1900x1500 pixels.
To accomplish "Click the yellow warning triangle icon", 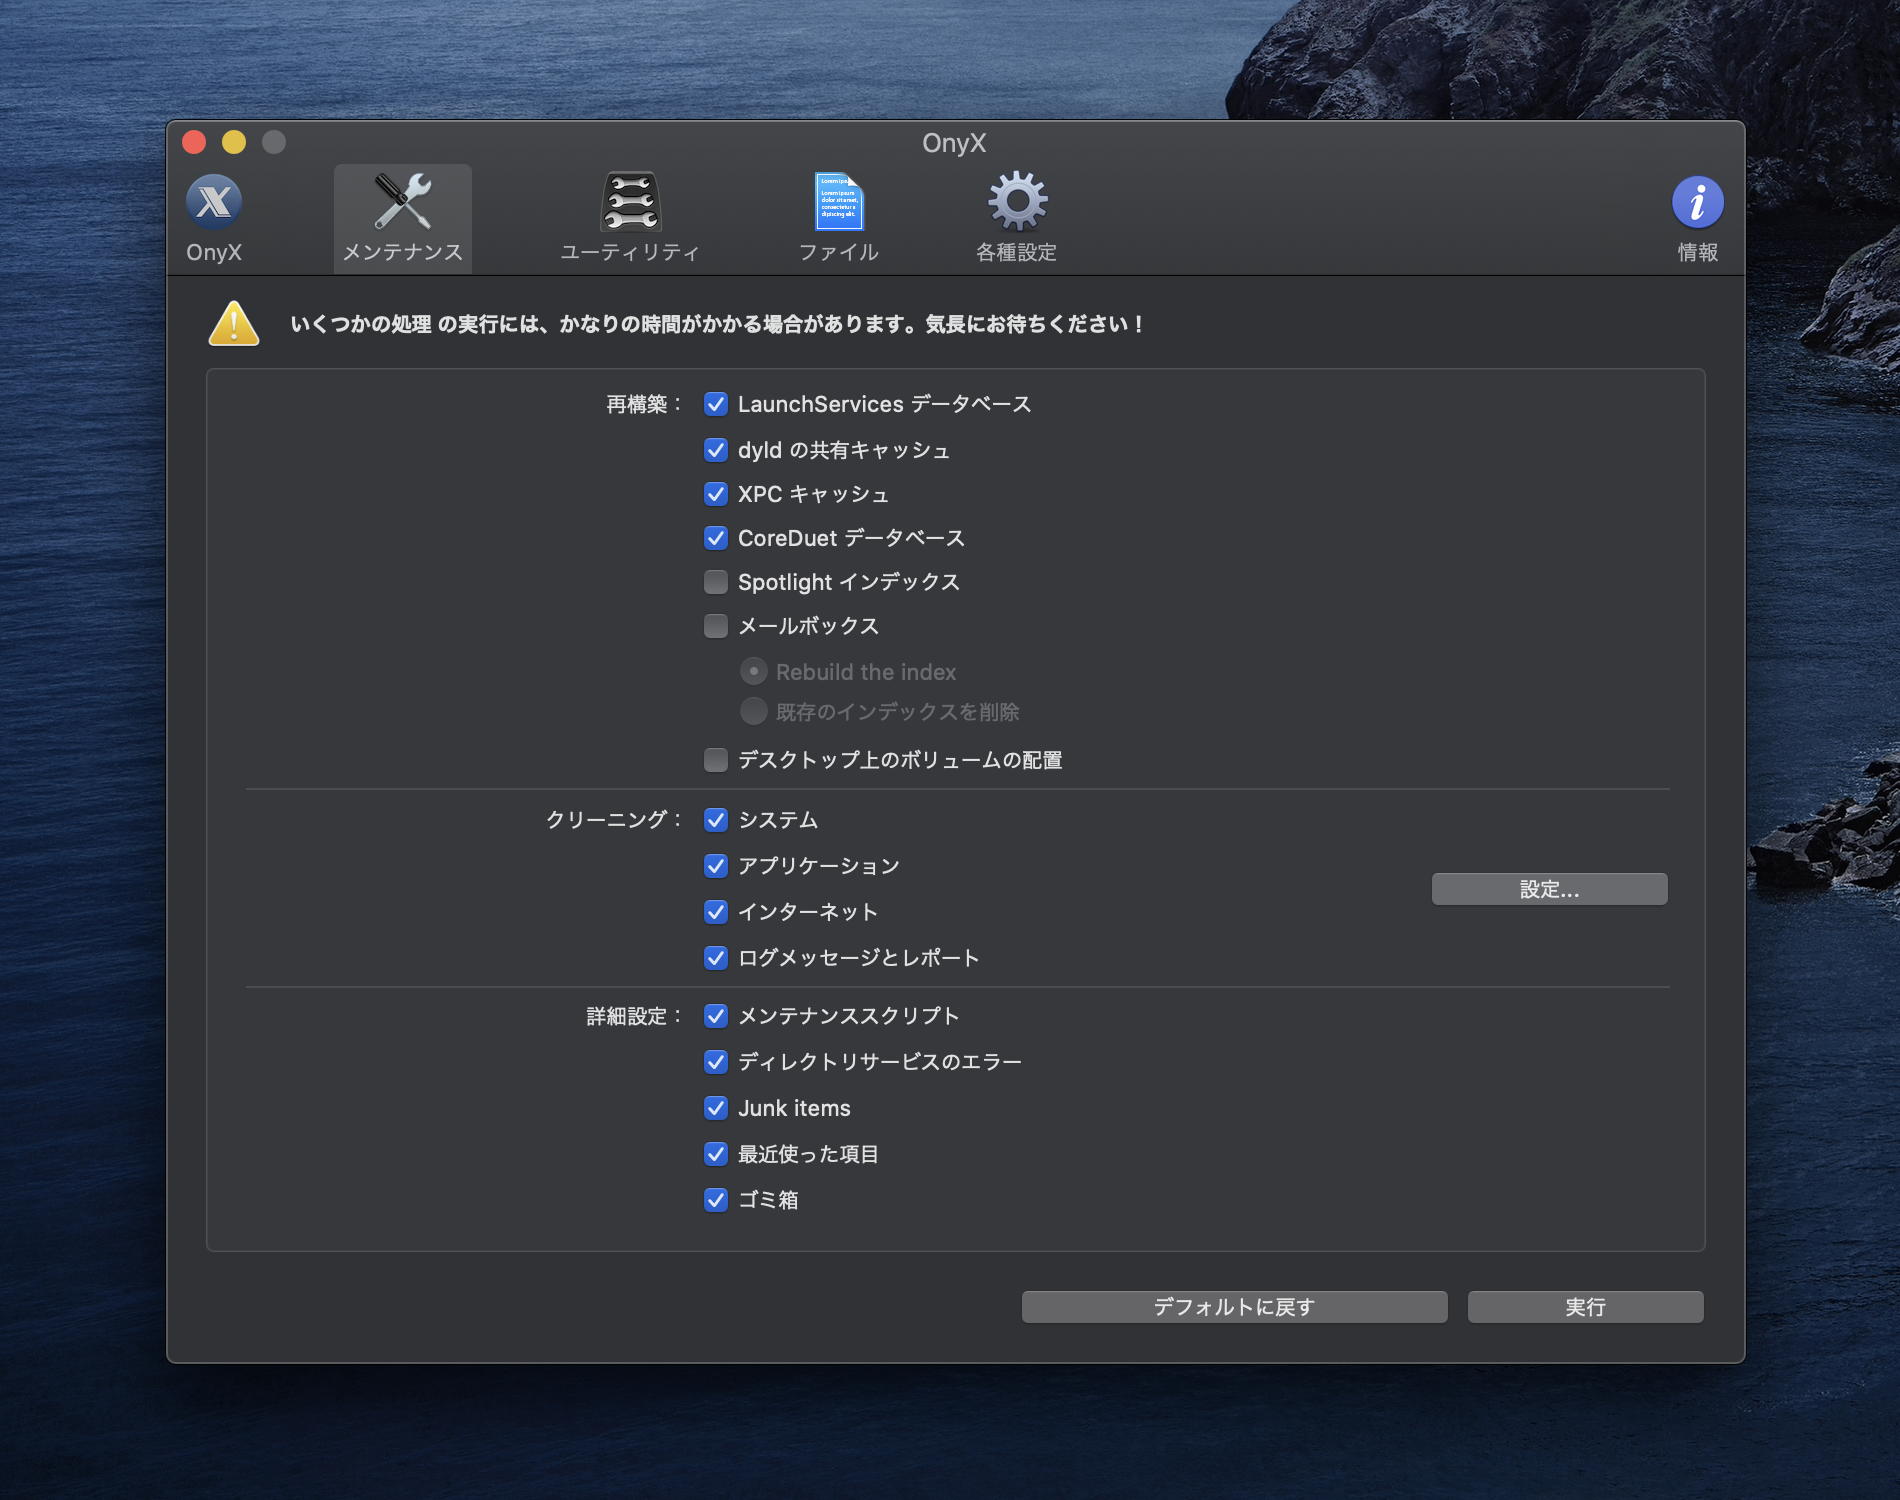I will (x=234, y=324).
